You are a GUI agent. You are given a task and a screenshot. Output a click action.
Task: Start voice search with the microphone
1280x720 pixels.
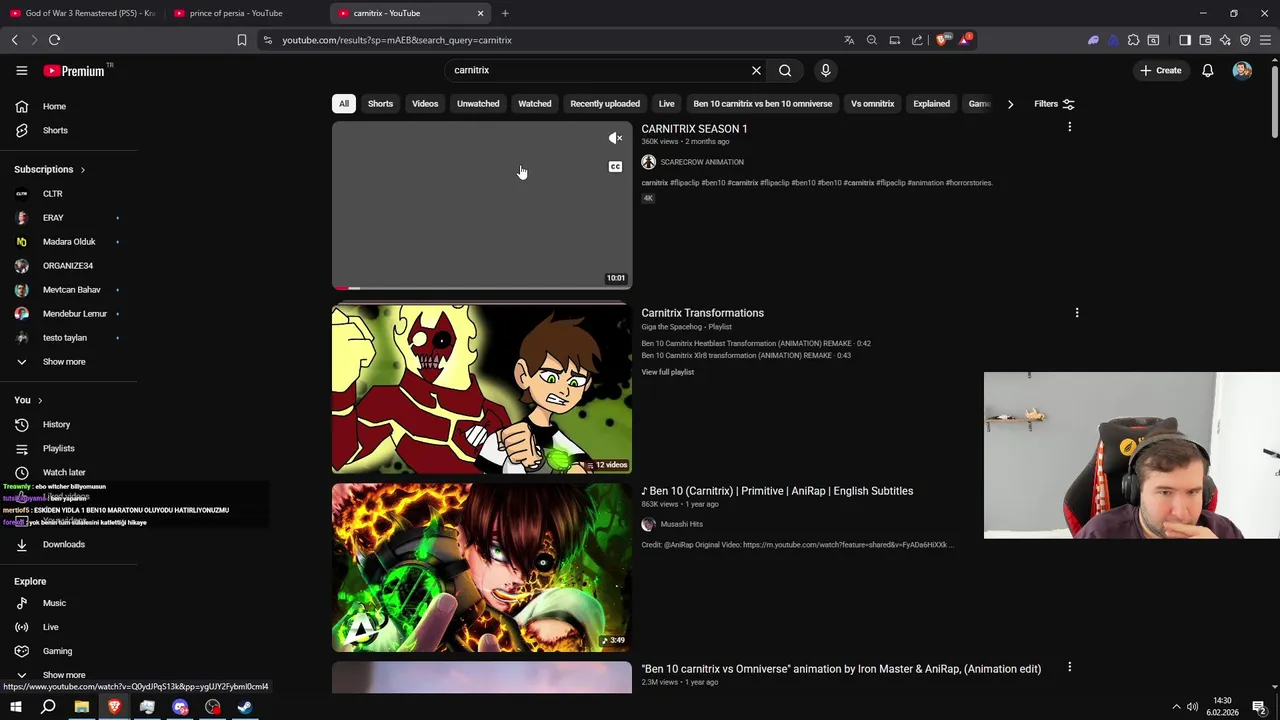coord(825,70)
